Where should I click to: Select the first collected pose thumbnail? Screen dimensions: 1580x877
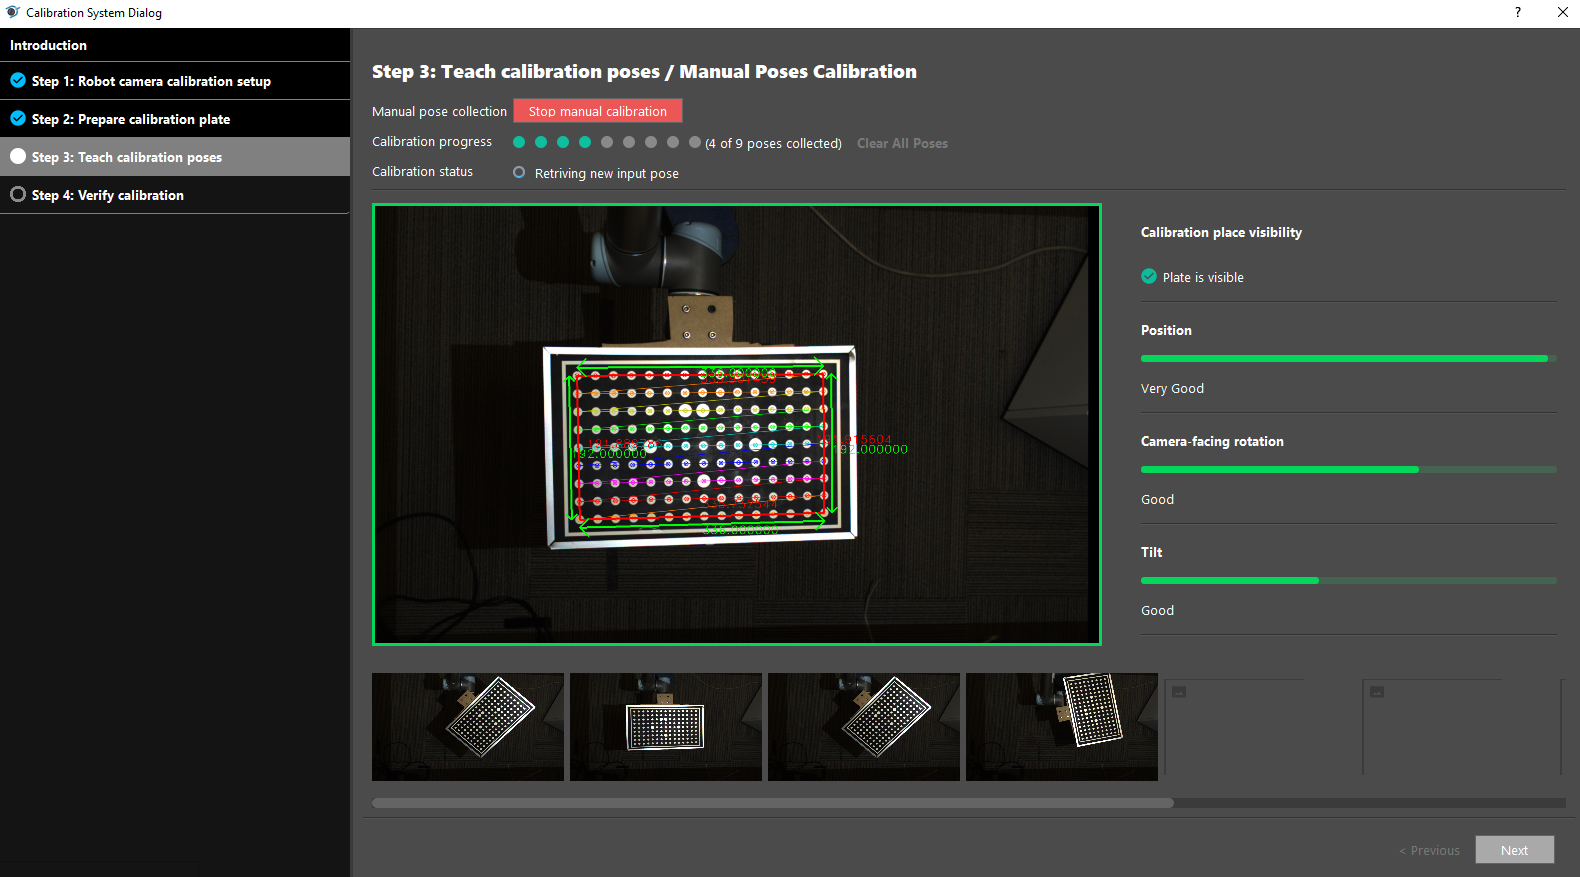468,727
